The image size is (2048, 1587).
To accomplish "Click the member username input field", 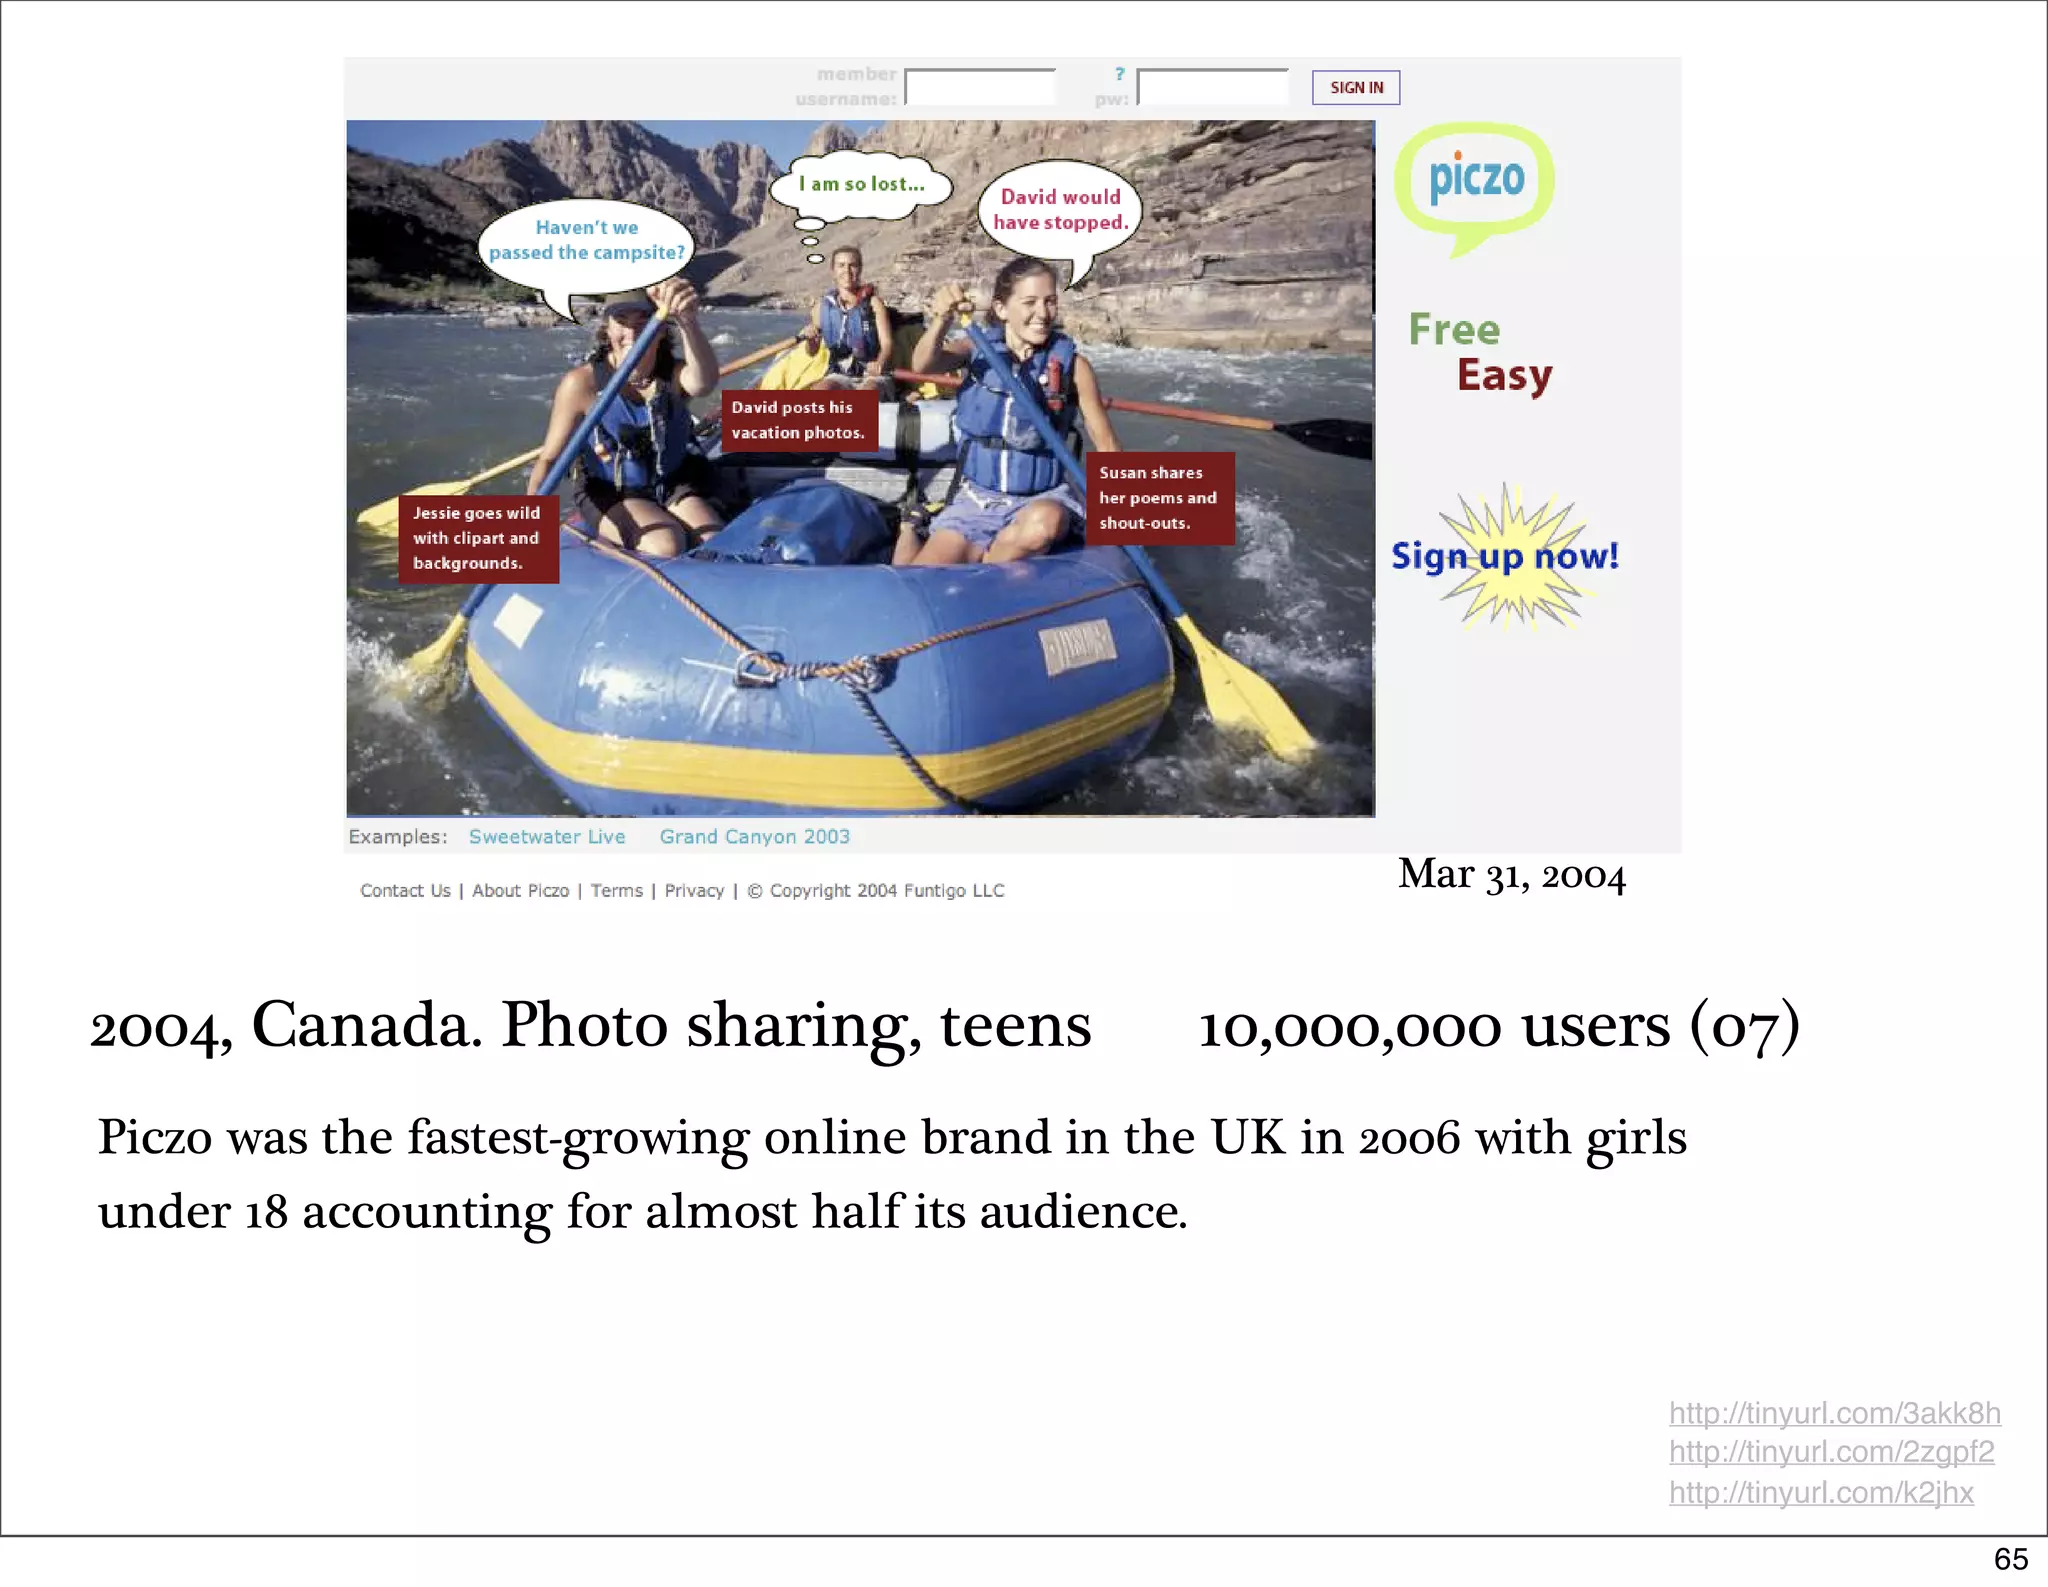I will click(980, 87).
